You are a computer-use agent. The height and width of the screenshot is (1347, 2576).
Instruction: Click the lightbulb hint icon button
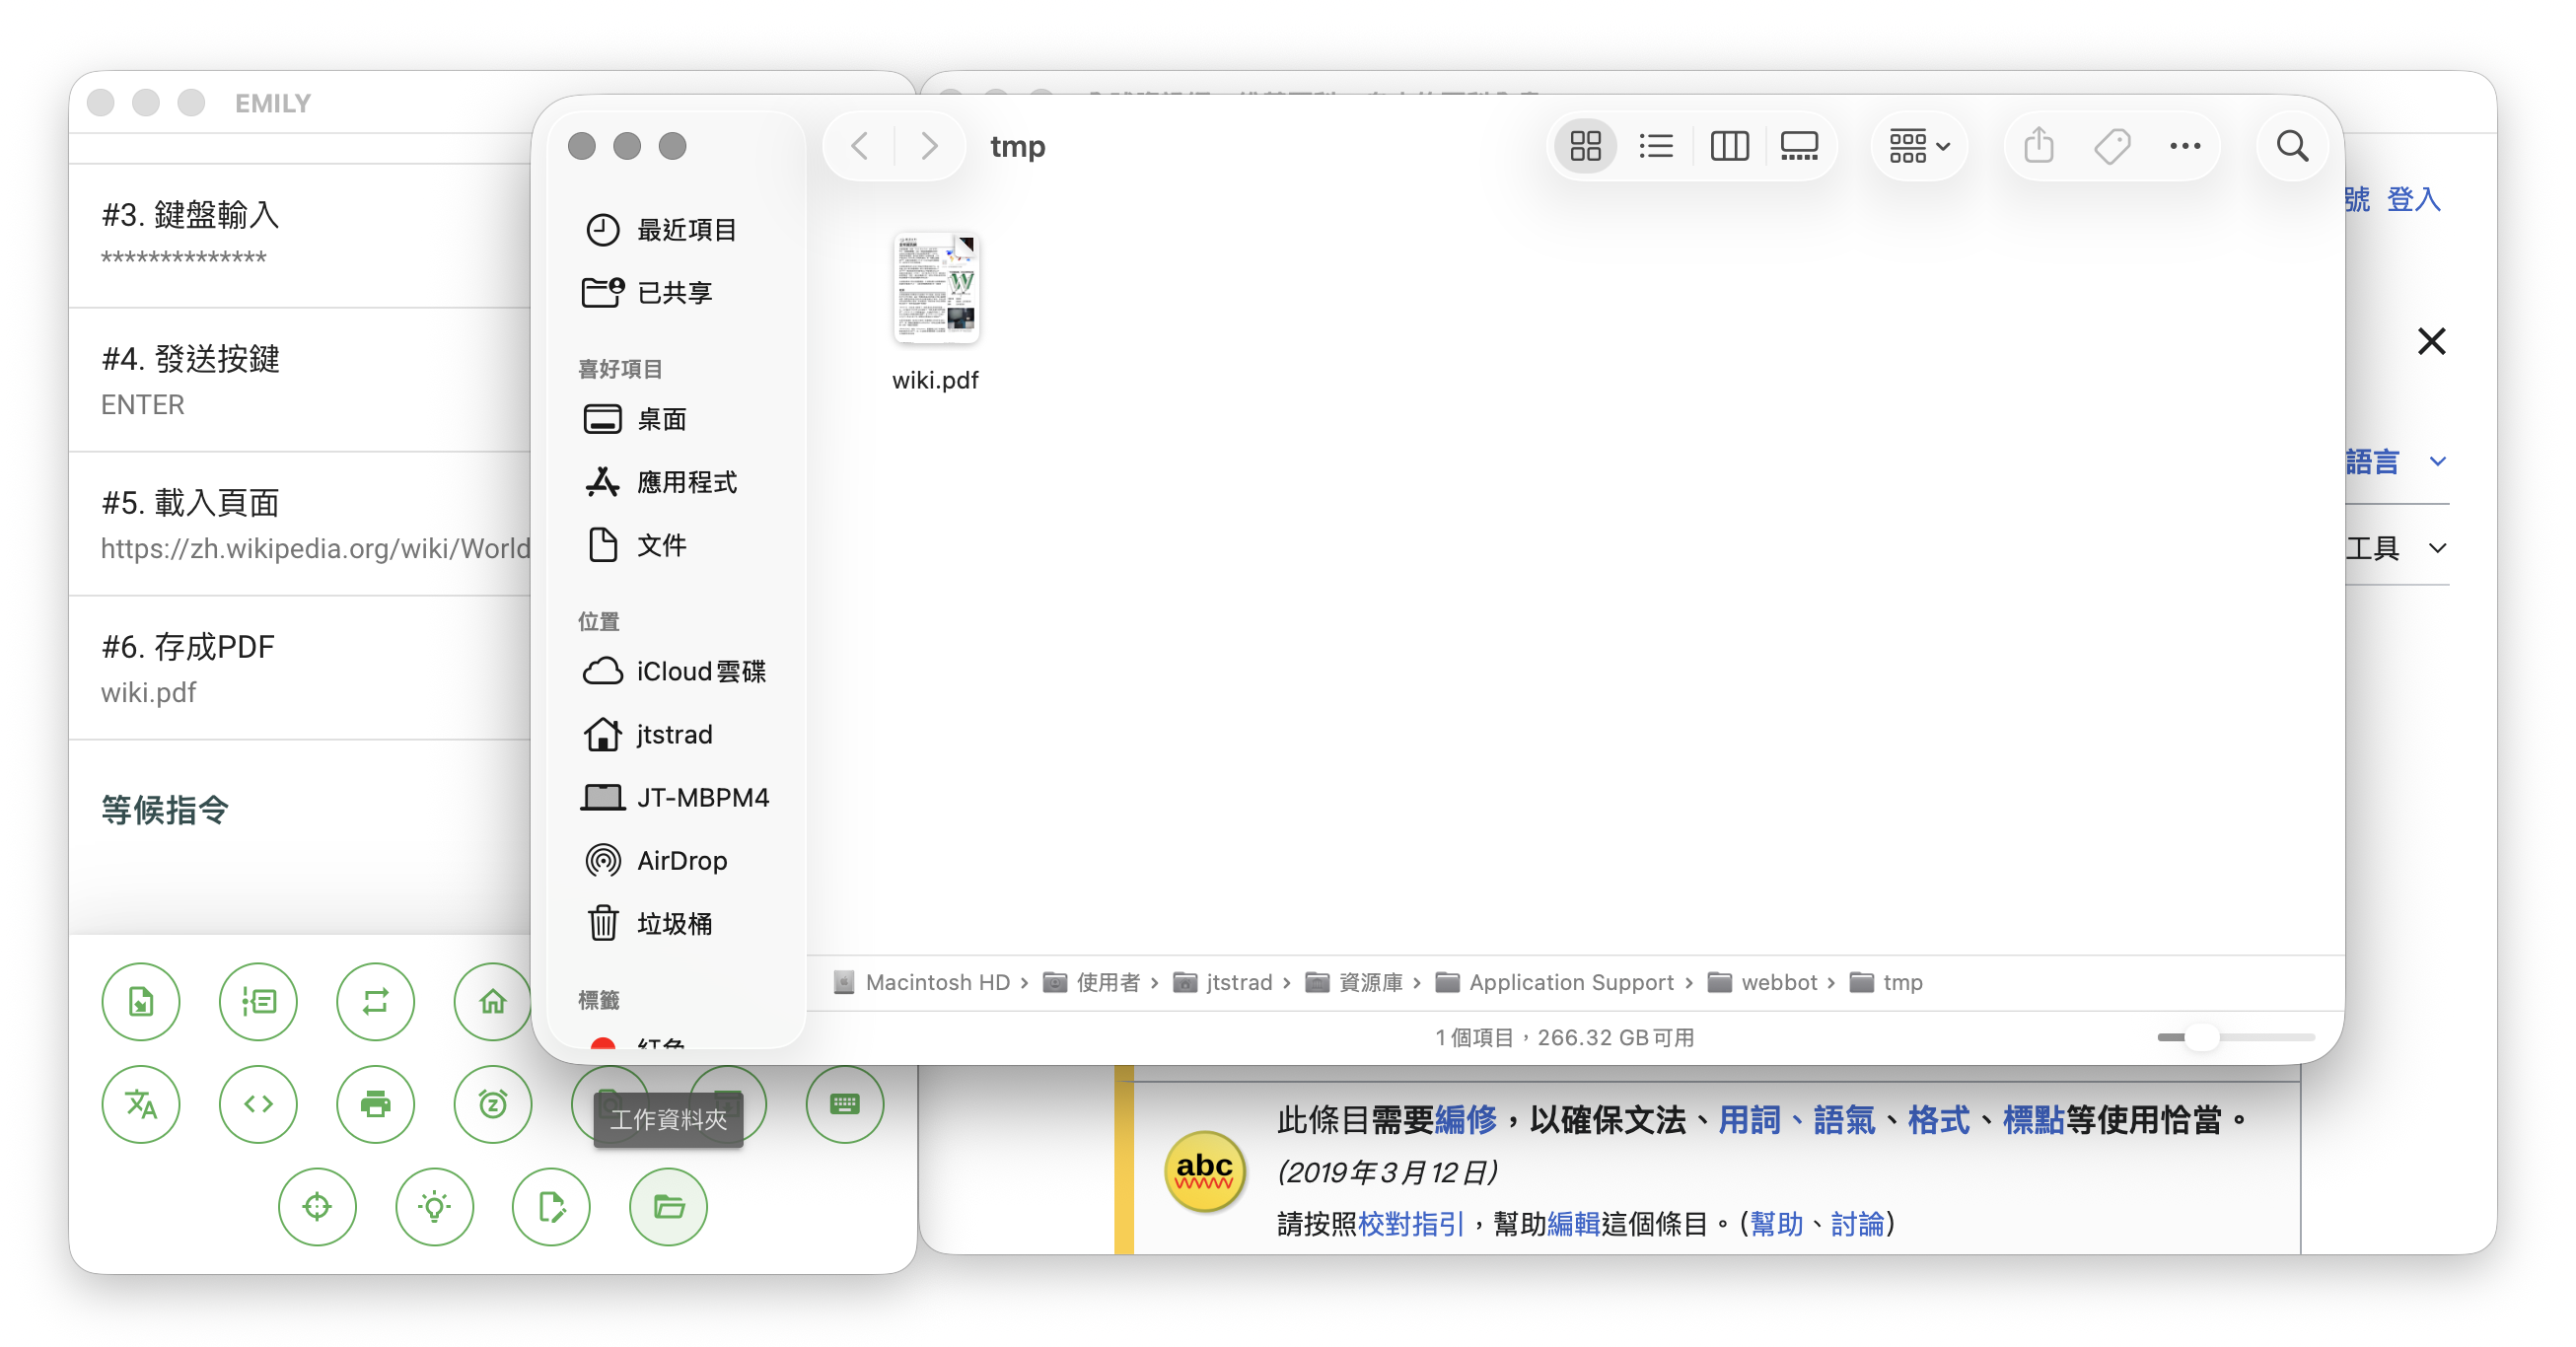pos(434,1207)
